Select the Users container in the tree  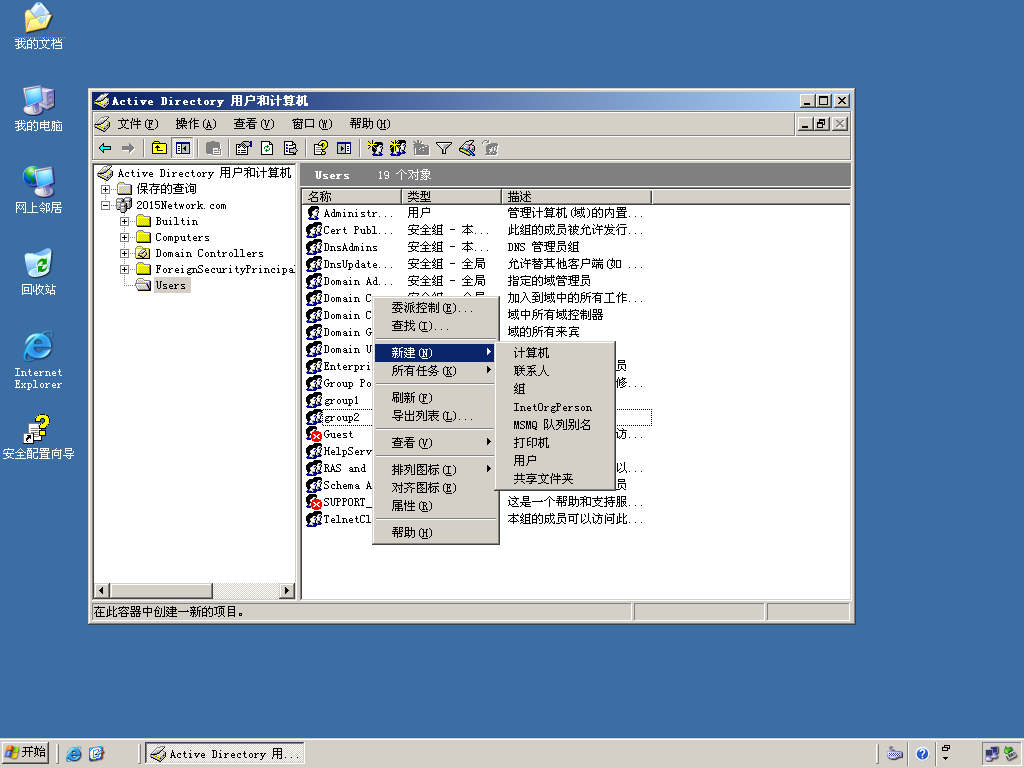point(170,285)
